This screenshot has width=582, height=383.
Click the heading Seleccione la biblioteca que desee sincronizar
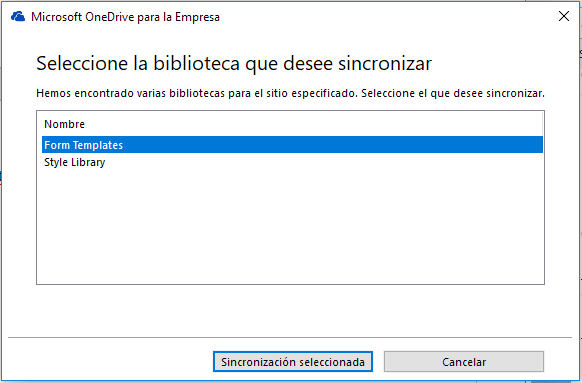tap(234, 63)
